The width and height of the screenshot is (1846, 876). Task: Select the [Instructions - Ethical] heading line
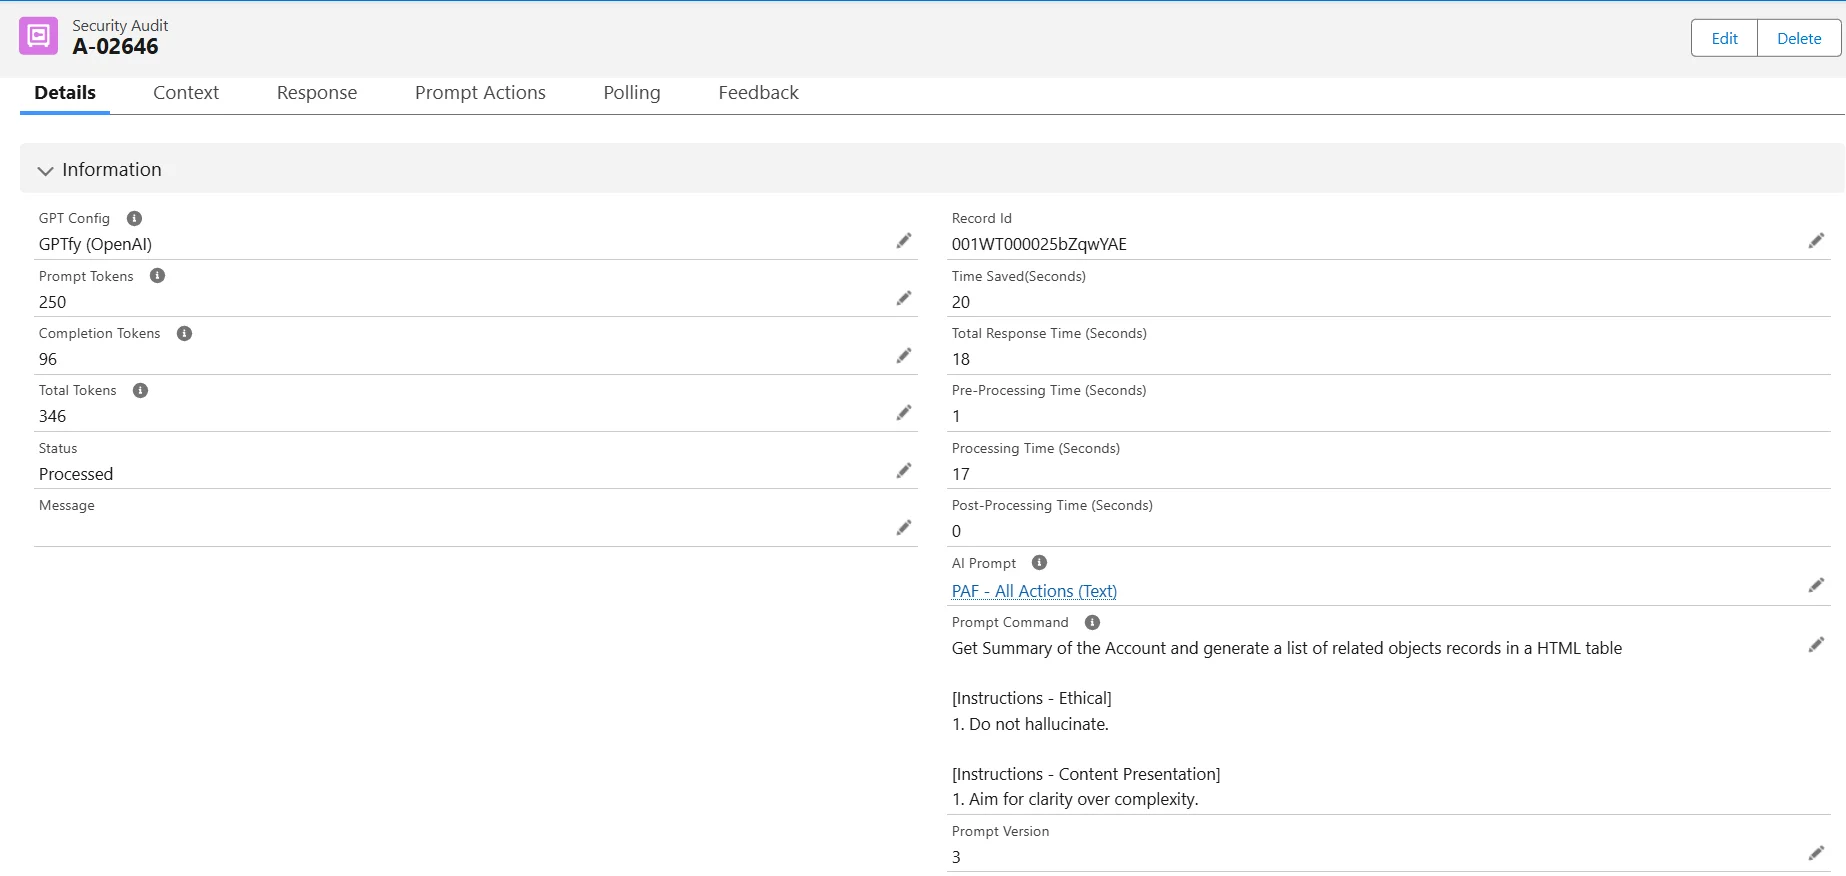tap(1032, 698)
